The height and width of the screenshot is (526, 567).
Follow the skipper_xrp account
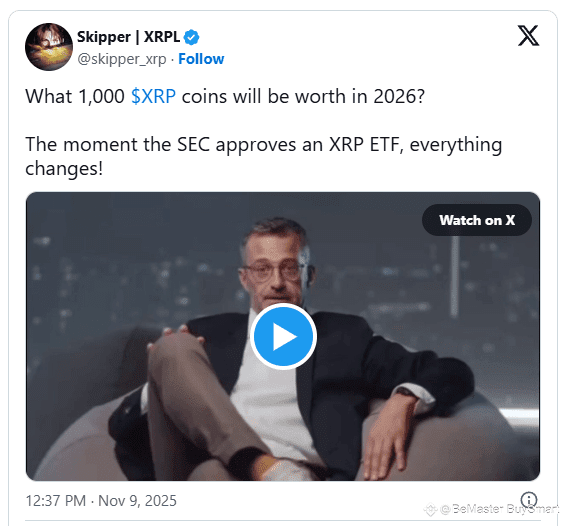[201, 59]
